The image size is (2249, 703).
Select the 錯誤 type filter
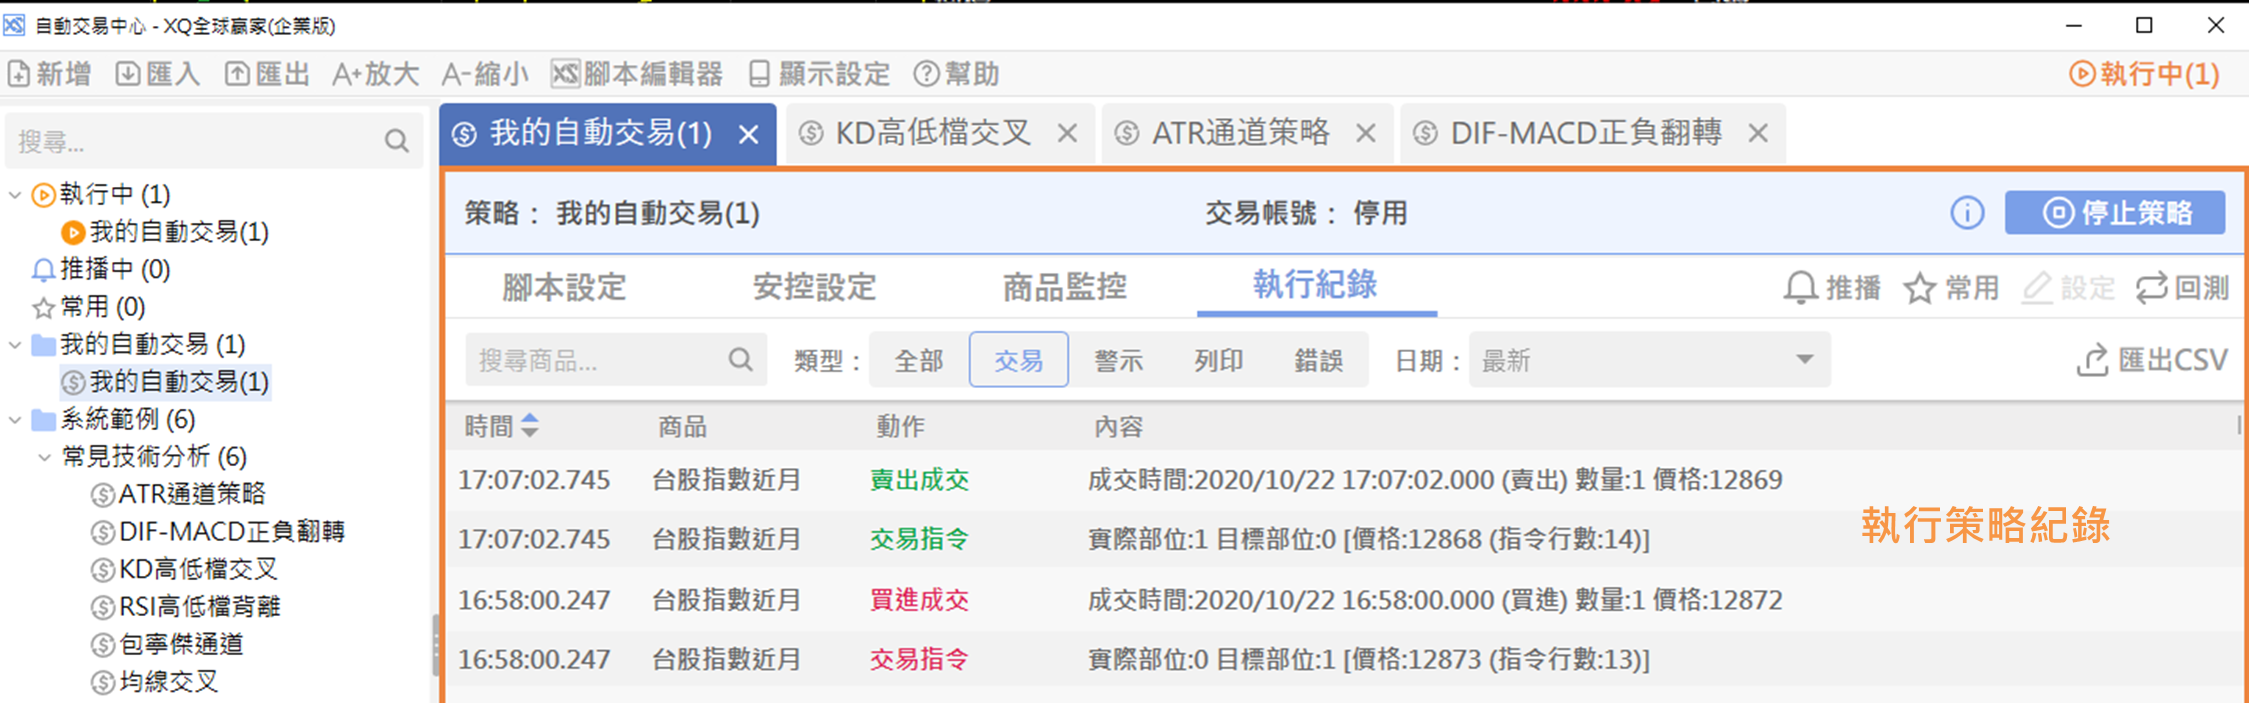pyautogui.click(x=1318, y=360)
